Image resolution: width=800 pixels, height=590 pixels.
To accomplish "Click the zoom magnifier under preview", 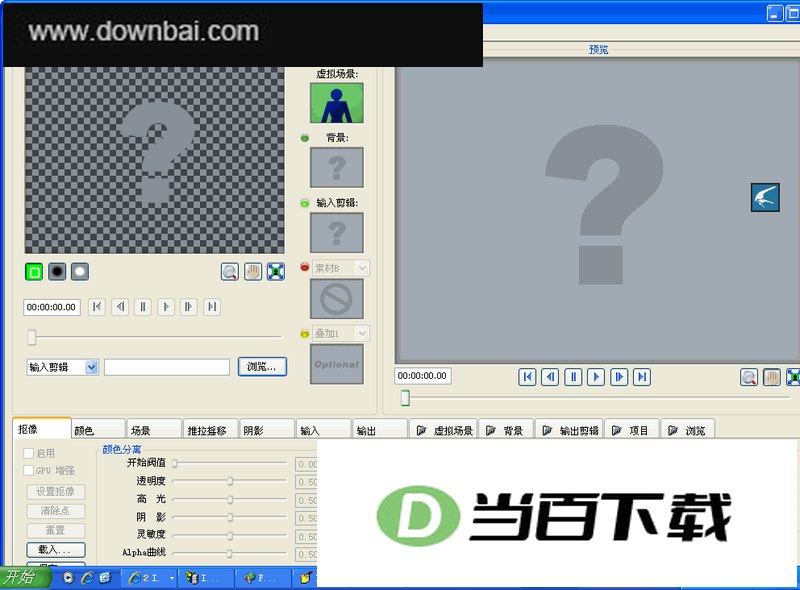I will pos(748,378).
